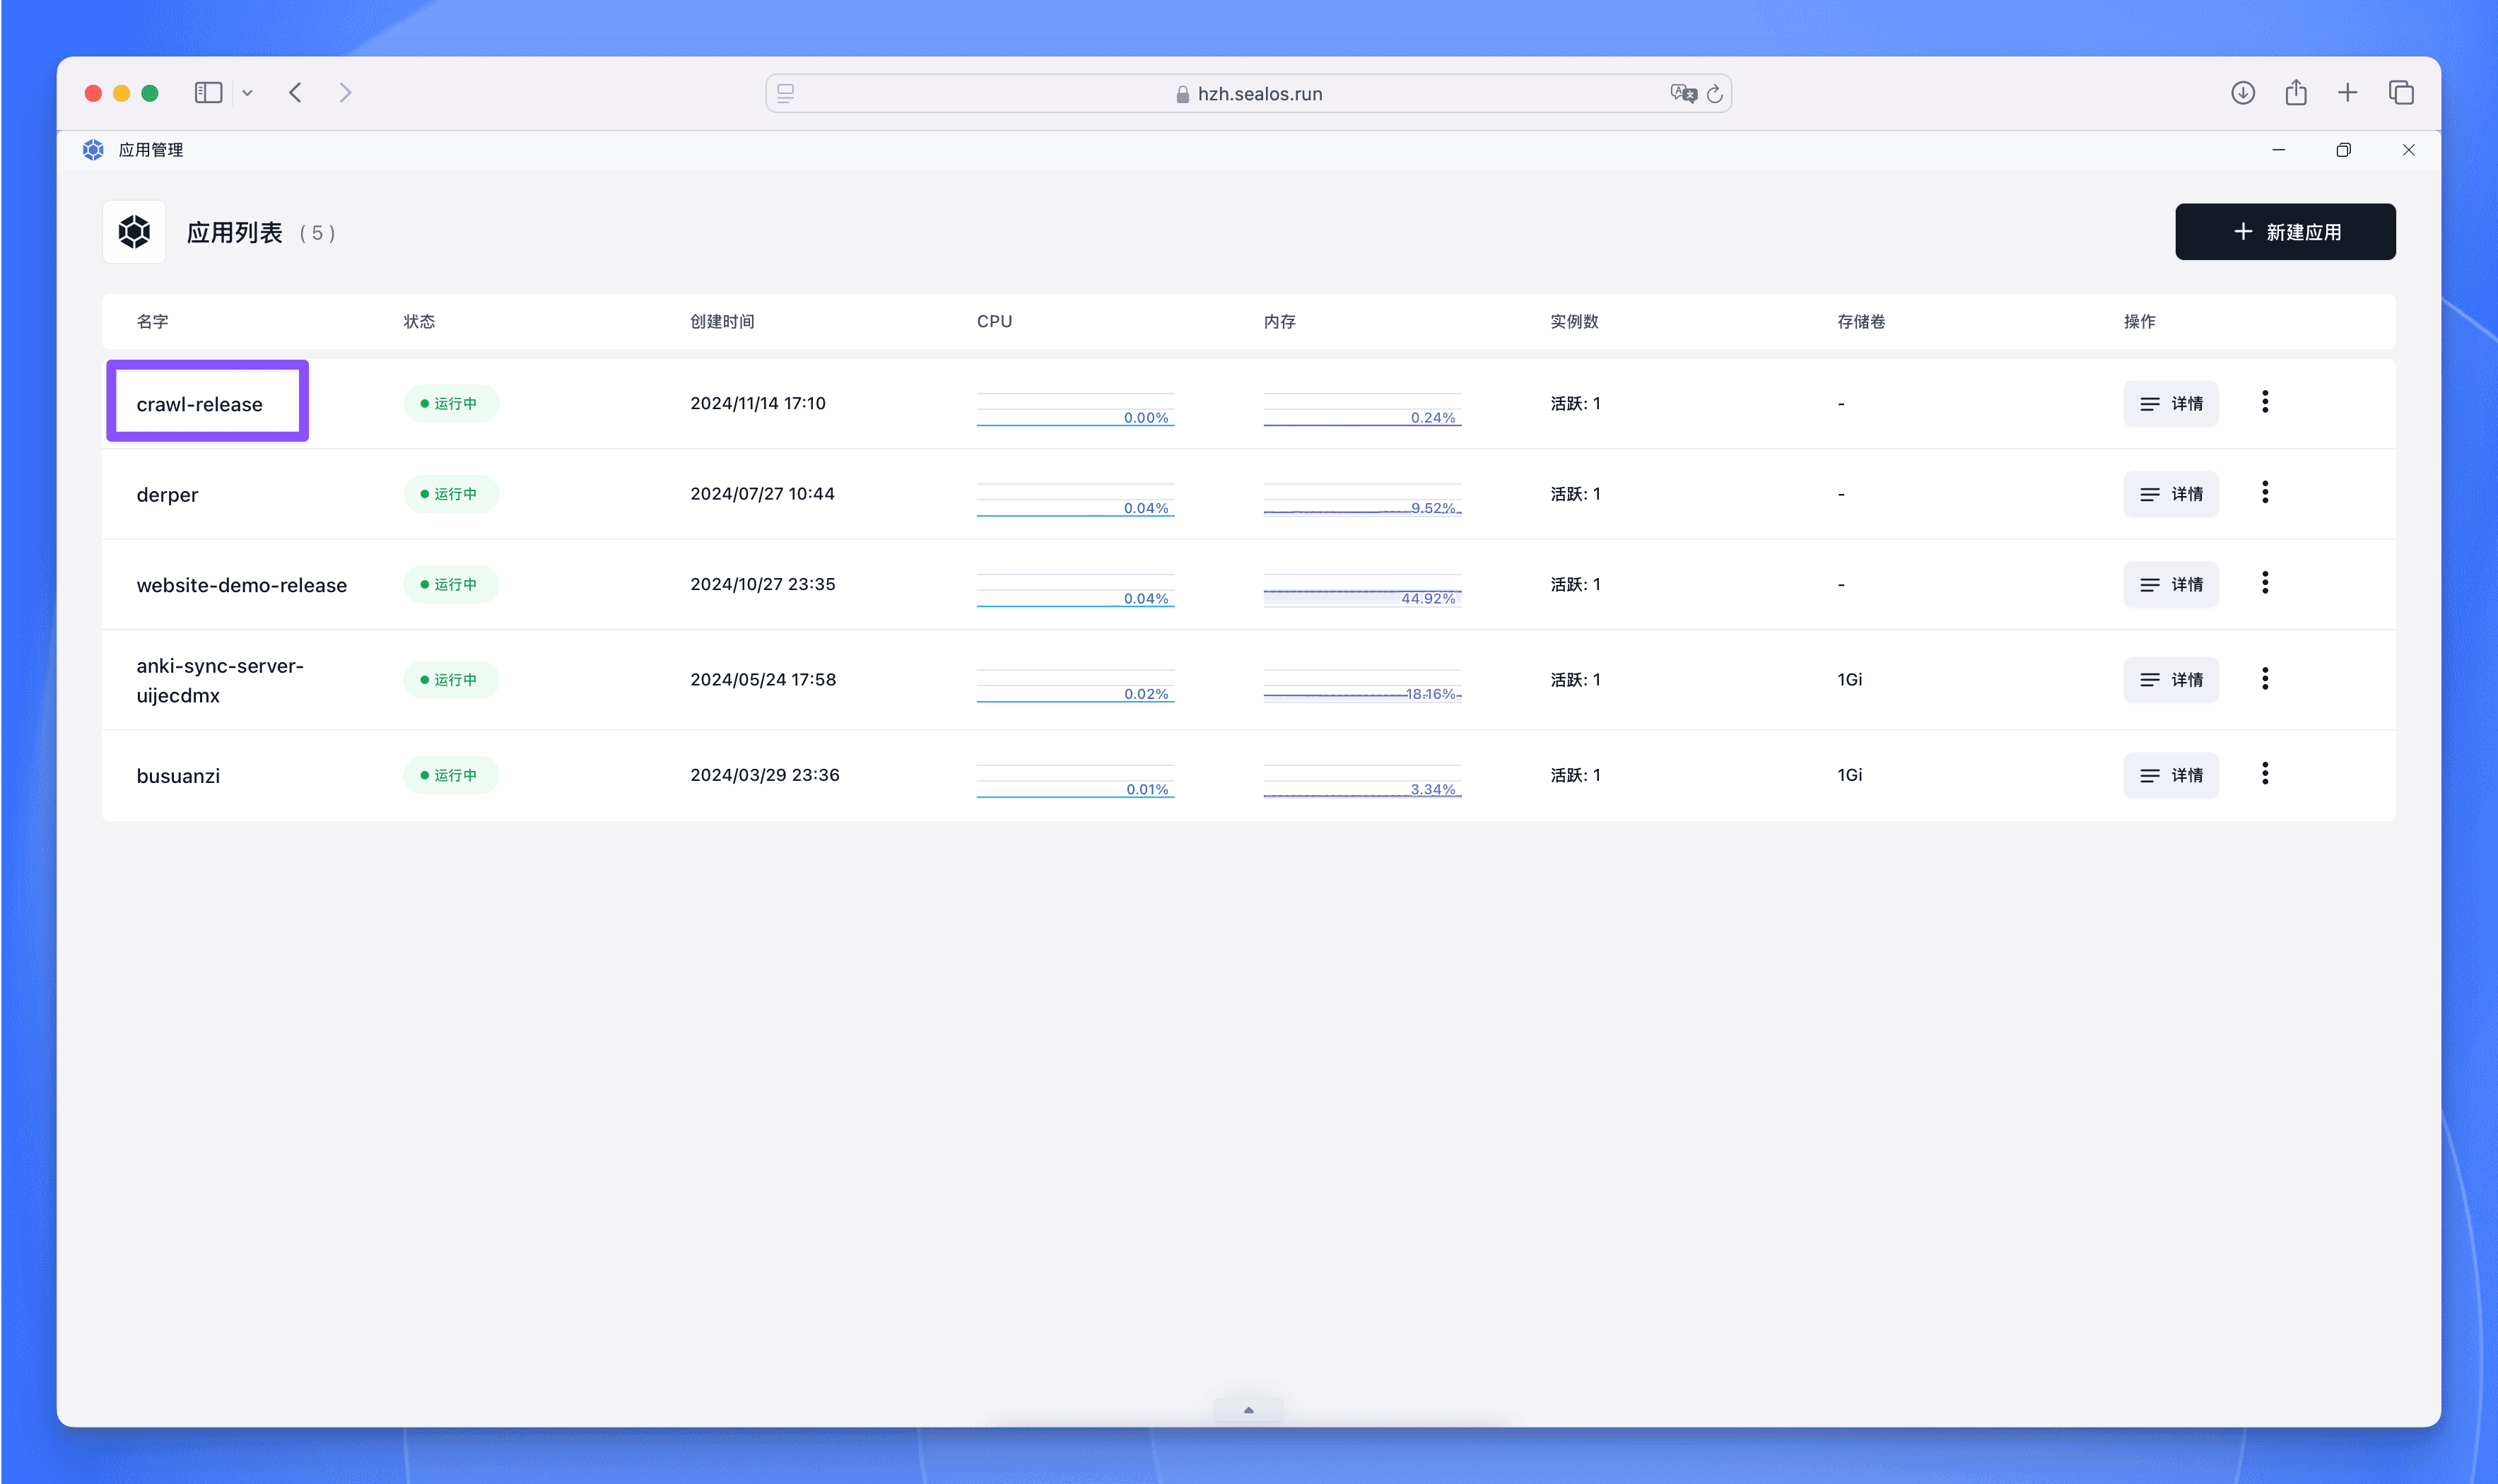The width and height of the screenshot is (2498, 1484).
Task: Open anki-sync-server-uijecdmx application name
Action: point(220,680)
